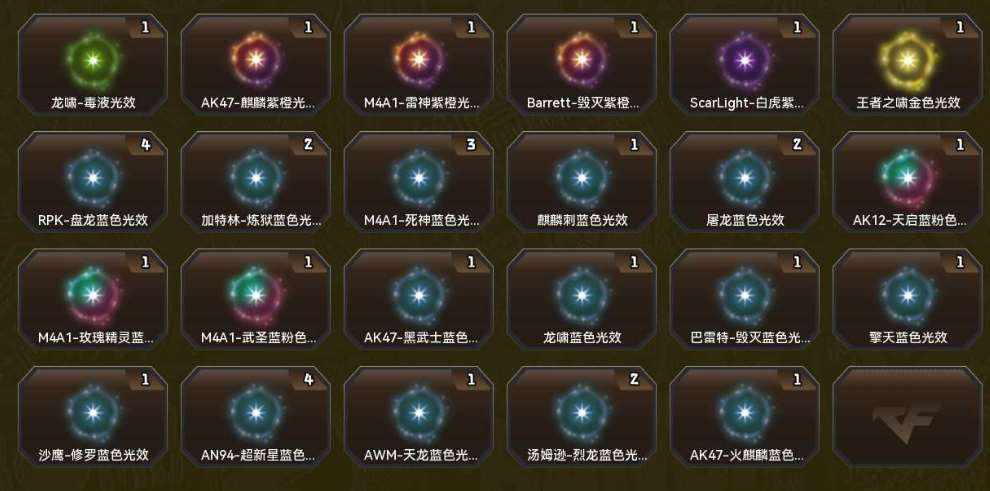This screenshot has width=990, height=491.
Task: Click the 加特林-炼狱蓝色 effect card
Action: tap(256, 182)
